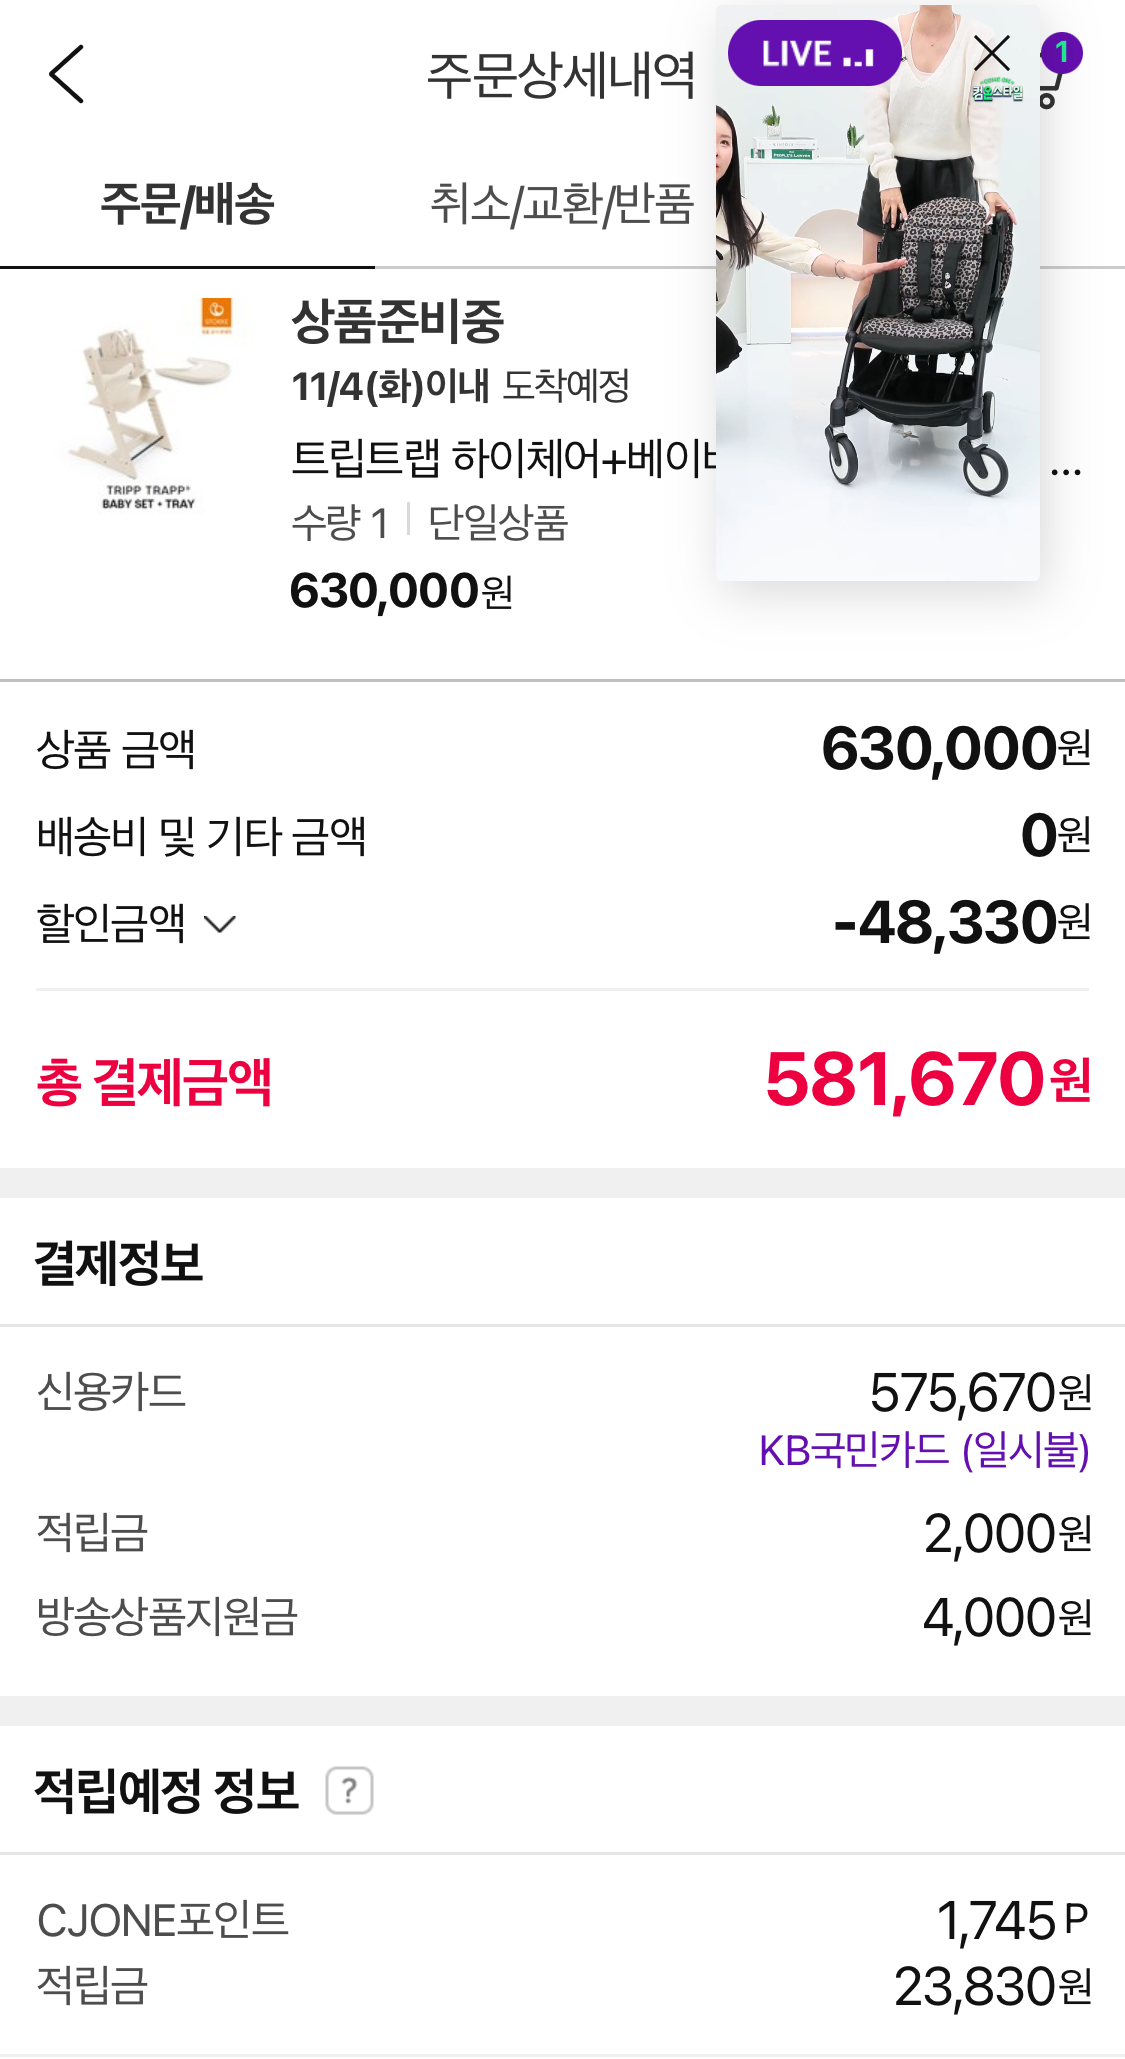This screenshot has width=1125, height=2059.
Task: Switch to the 주문/배송 tab
Action: pos(187,205)
